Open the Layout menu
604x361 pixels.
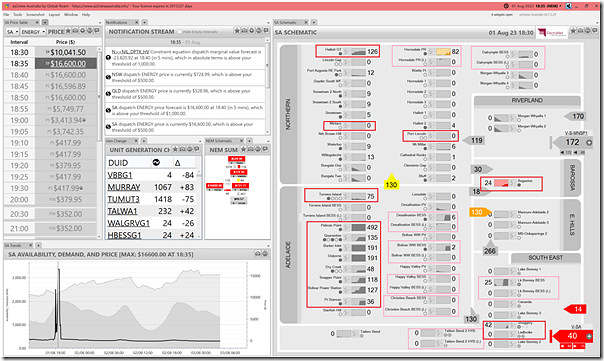[x=54, y=15]
